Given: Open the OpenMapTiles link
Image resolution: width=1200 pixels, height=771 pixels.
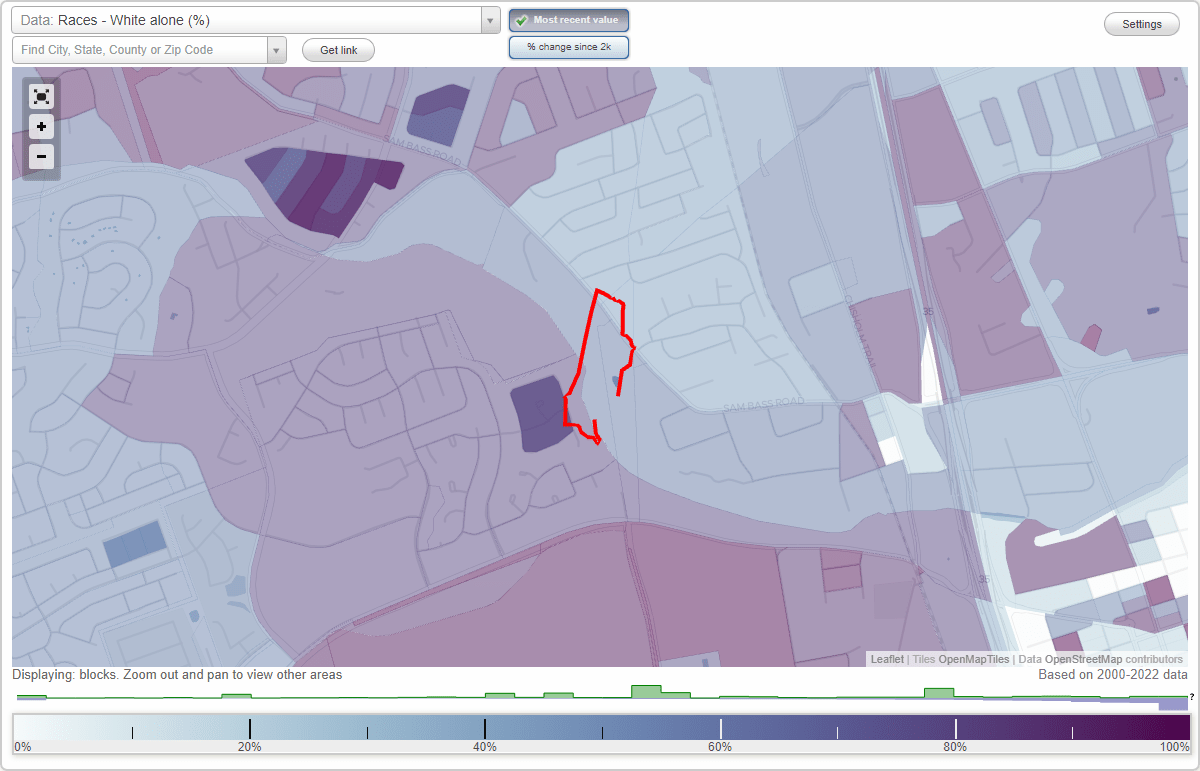Looking at the screenshot, I should point(974,659).
